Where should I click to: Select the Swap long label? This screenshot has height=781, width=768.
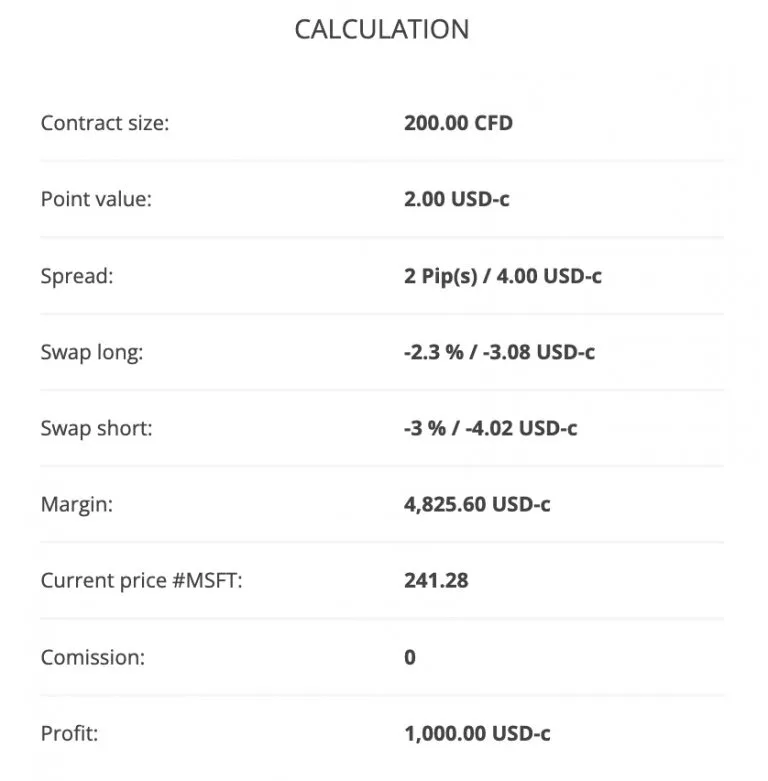coord(92,352)
